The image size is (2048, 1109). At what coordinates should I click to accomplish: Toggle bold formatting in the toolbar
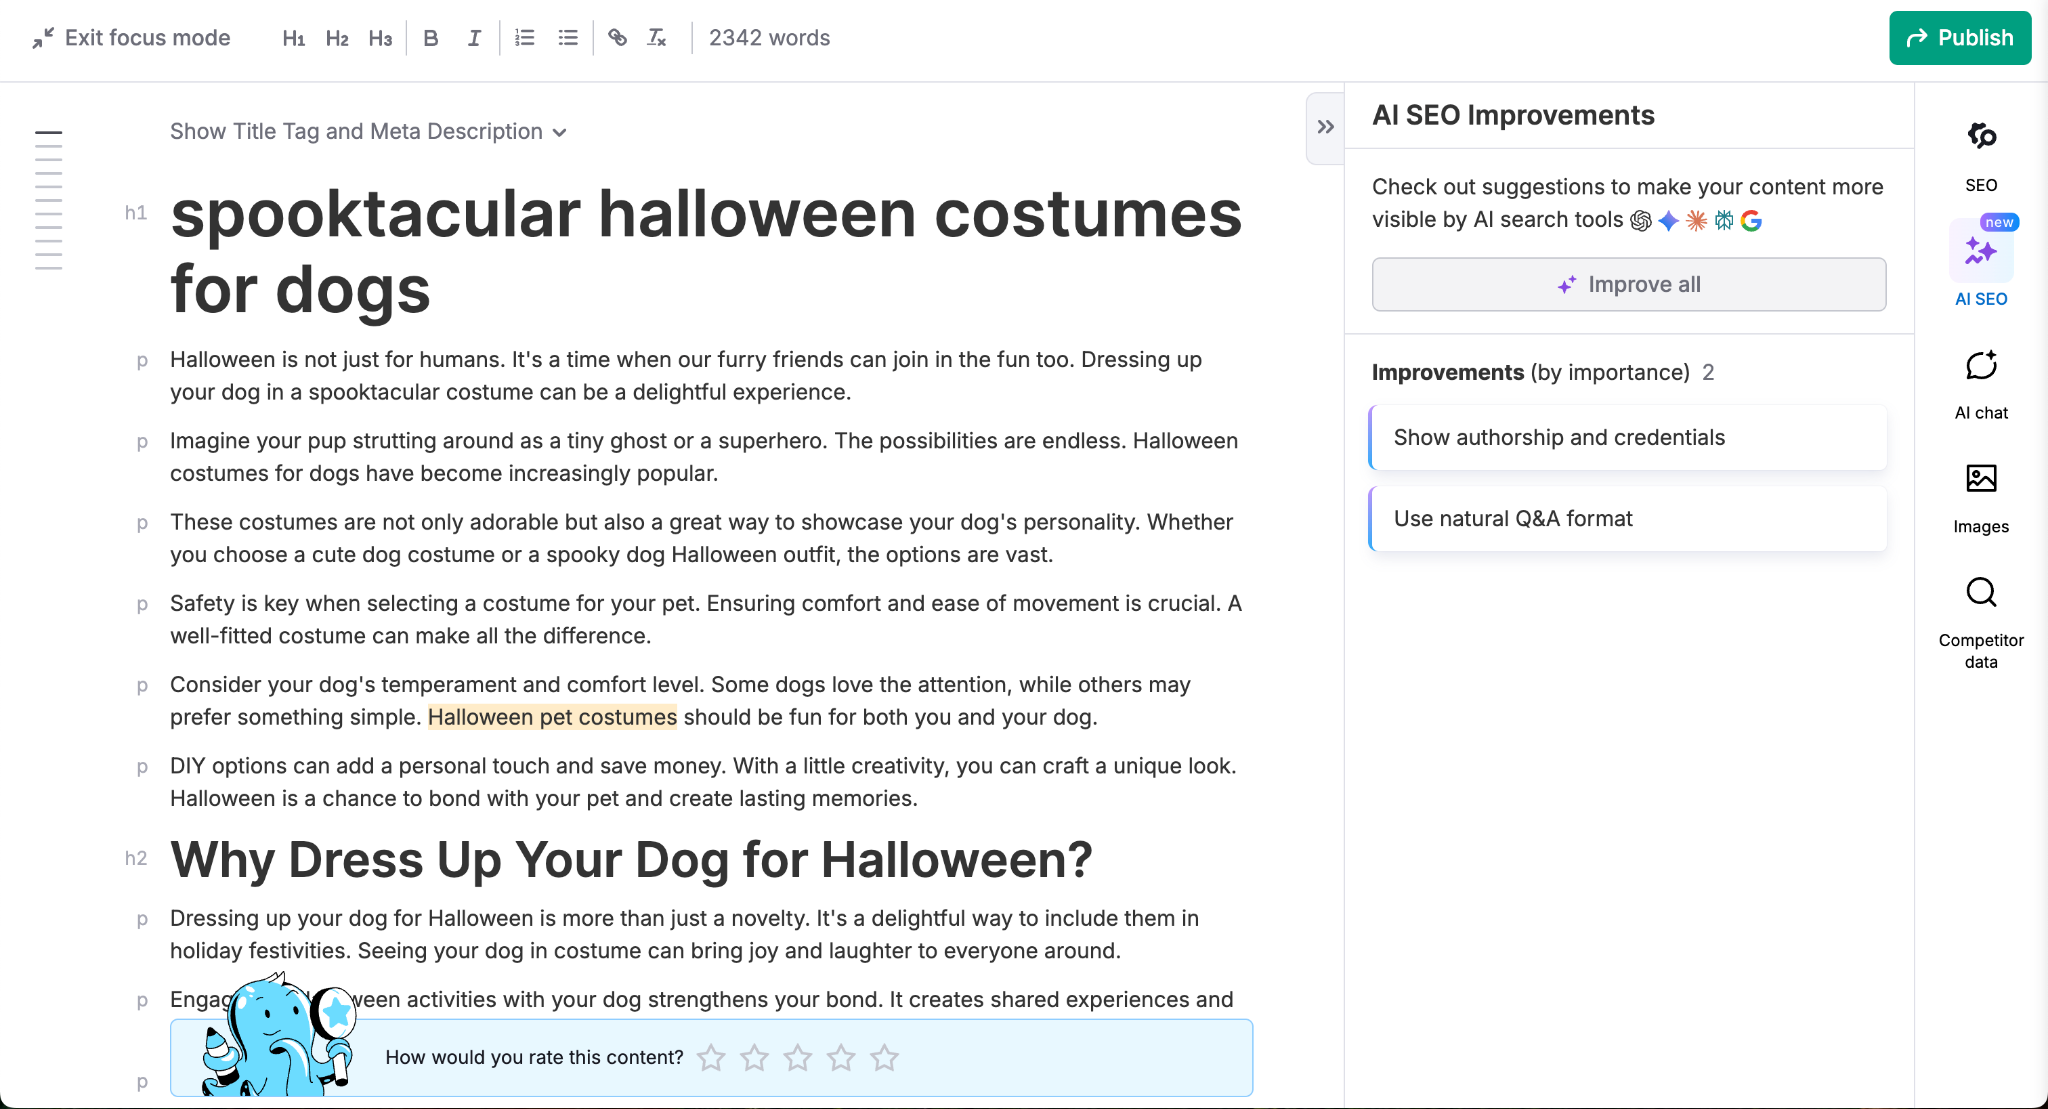coord(431,37)
